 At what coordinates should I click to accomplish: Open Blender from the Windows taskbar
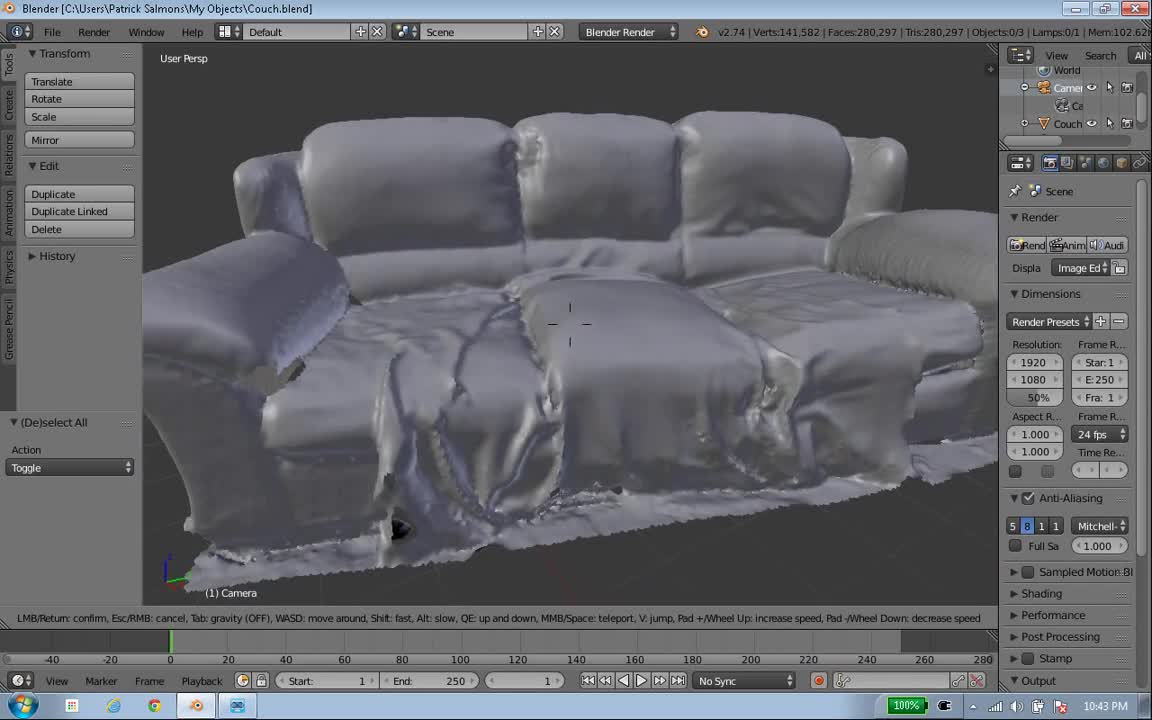coord(196,705)
